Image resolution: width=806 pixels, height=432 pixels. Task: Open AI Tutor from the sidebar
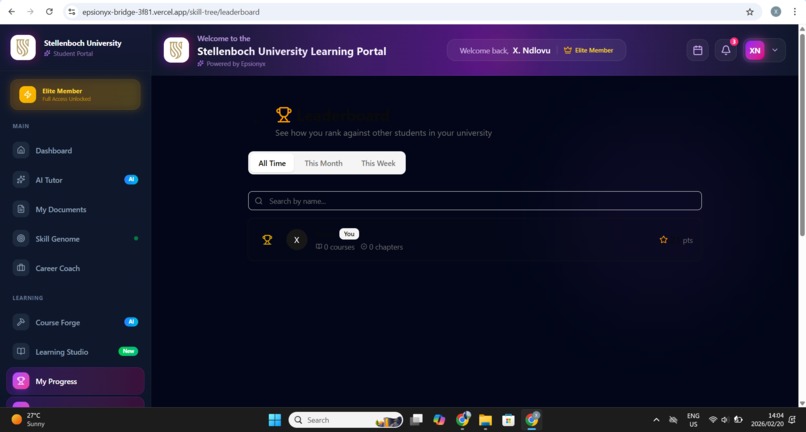click(75, 180)
